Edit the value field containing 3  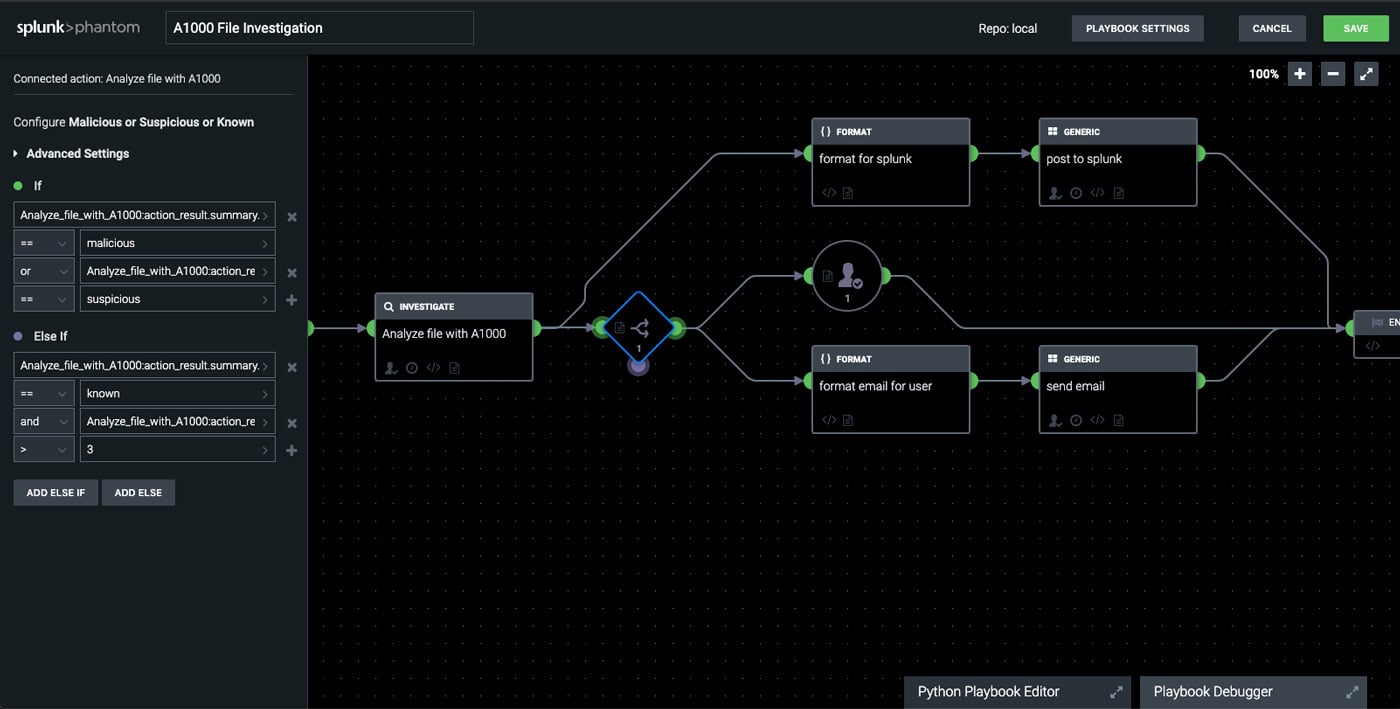pyautogui.click(x=178, y=450)
